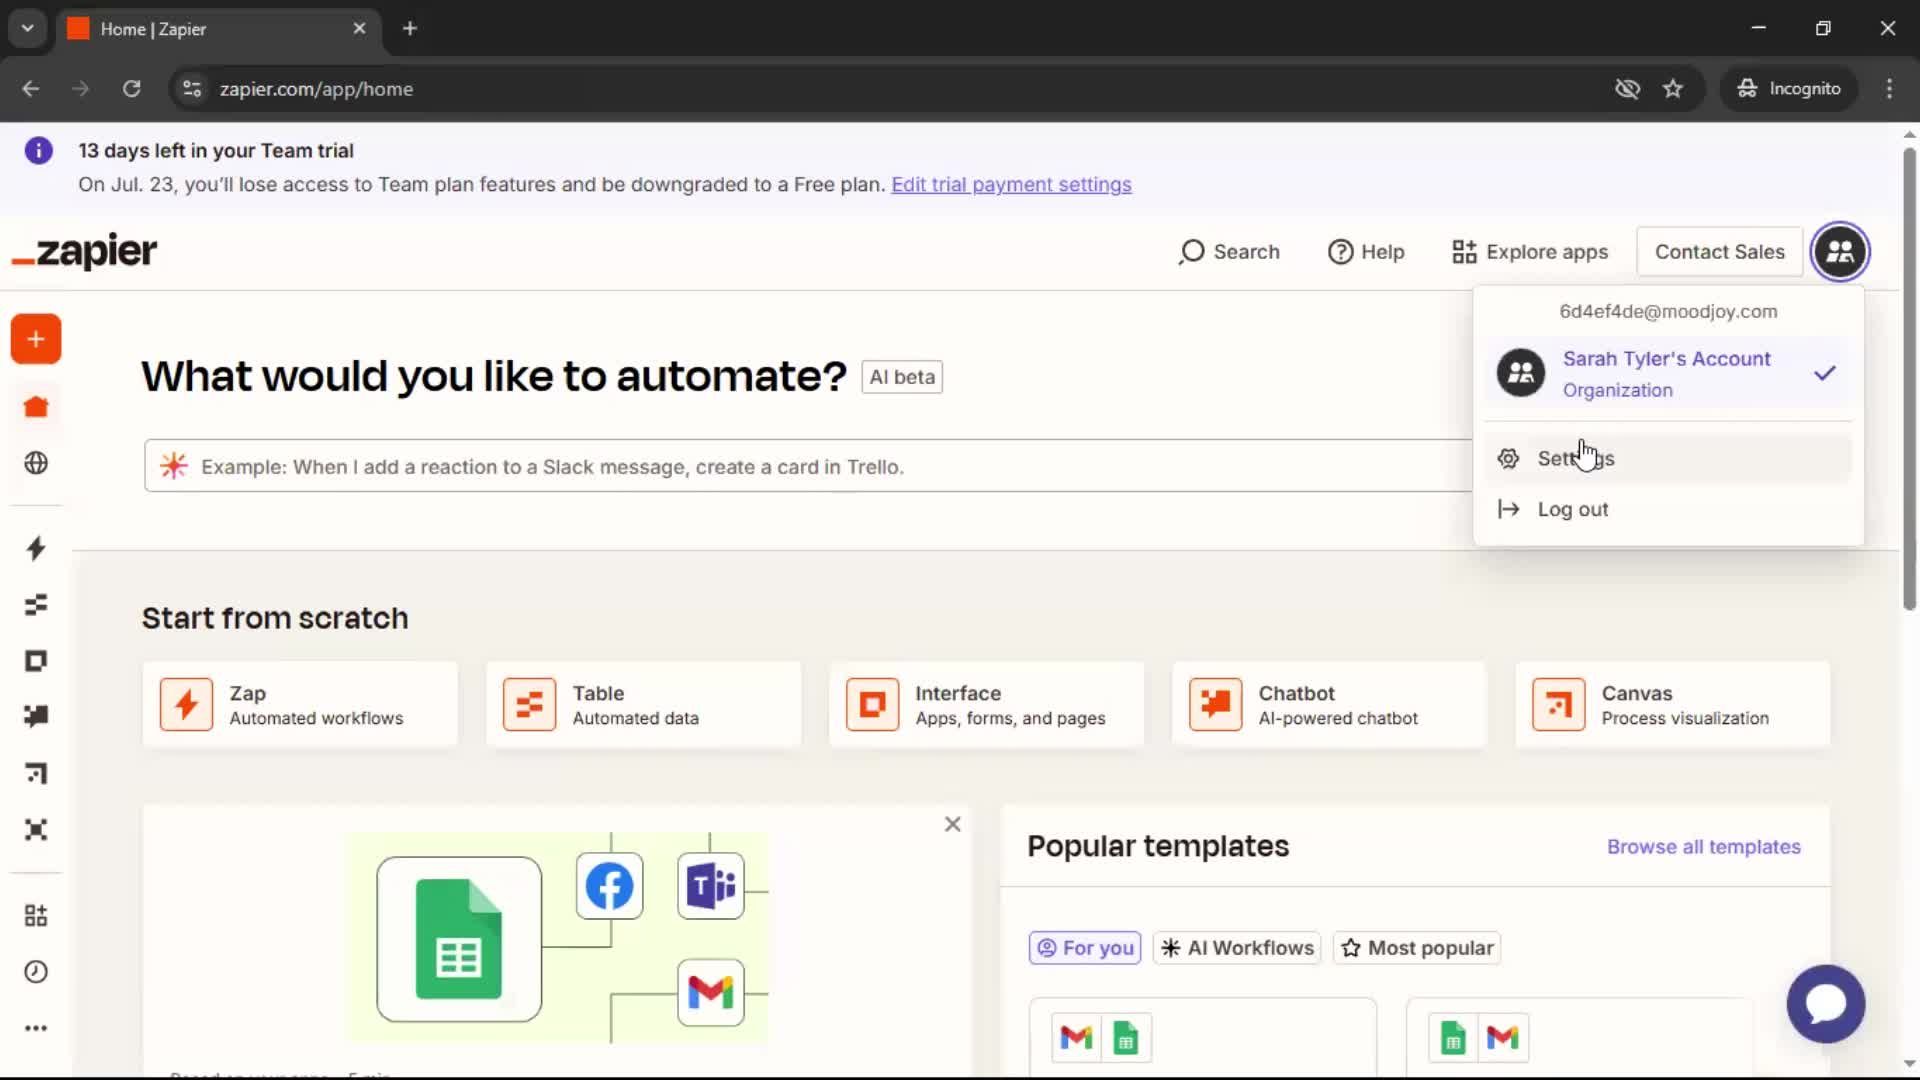Bookmark this page with the star icon
The width and height of the screenshot is (1920, 1080).
(1673, 89)
